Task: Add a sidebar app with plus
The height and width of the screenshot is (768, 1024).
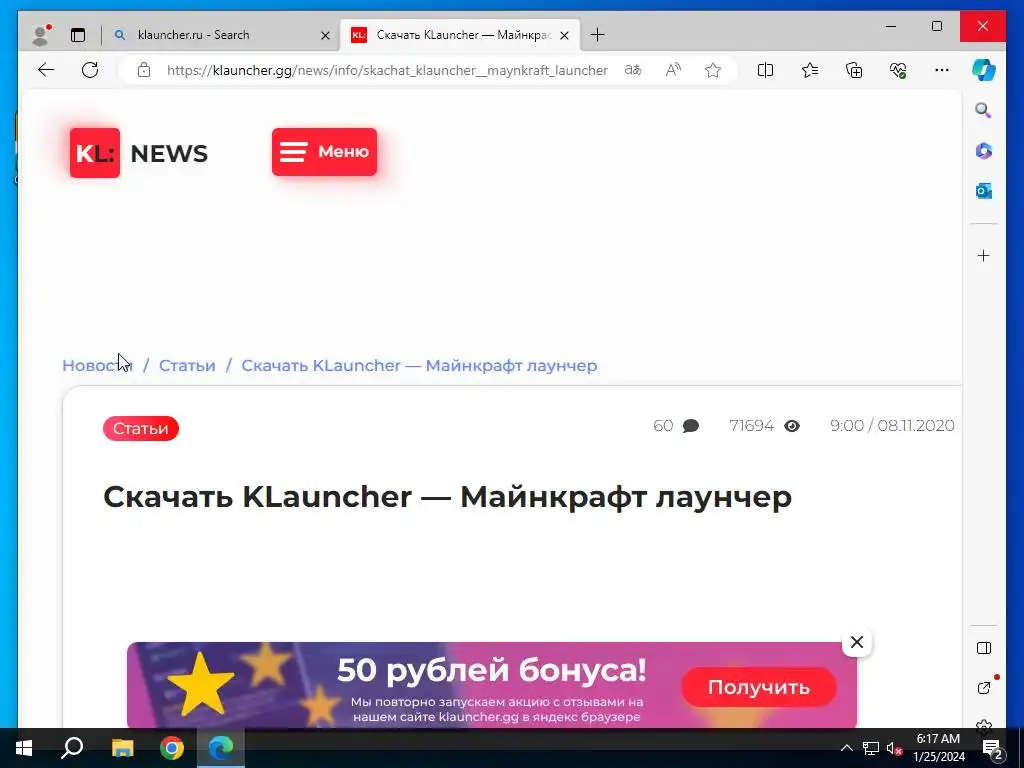Action: [x=984, y=255]
